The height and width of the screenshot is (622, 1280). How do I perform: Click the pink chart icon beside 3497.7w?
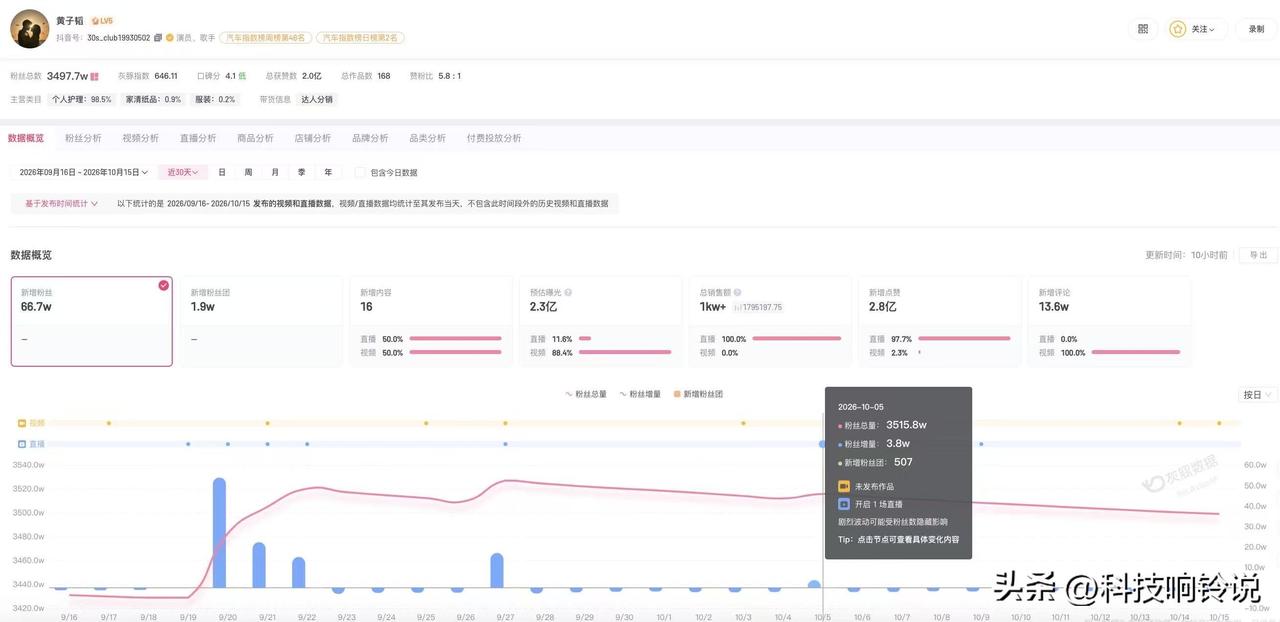(95, 76)
